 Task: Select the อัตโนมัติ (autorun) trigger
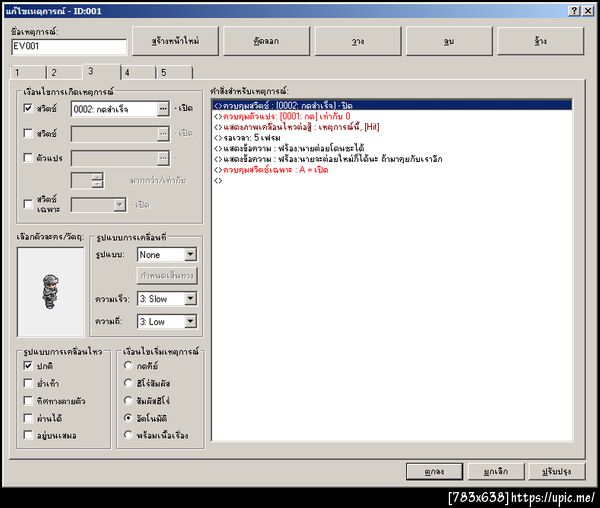(128, 418)
